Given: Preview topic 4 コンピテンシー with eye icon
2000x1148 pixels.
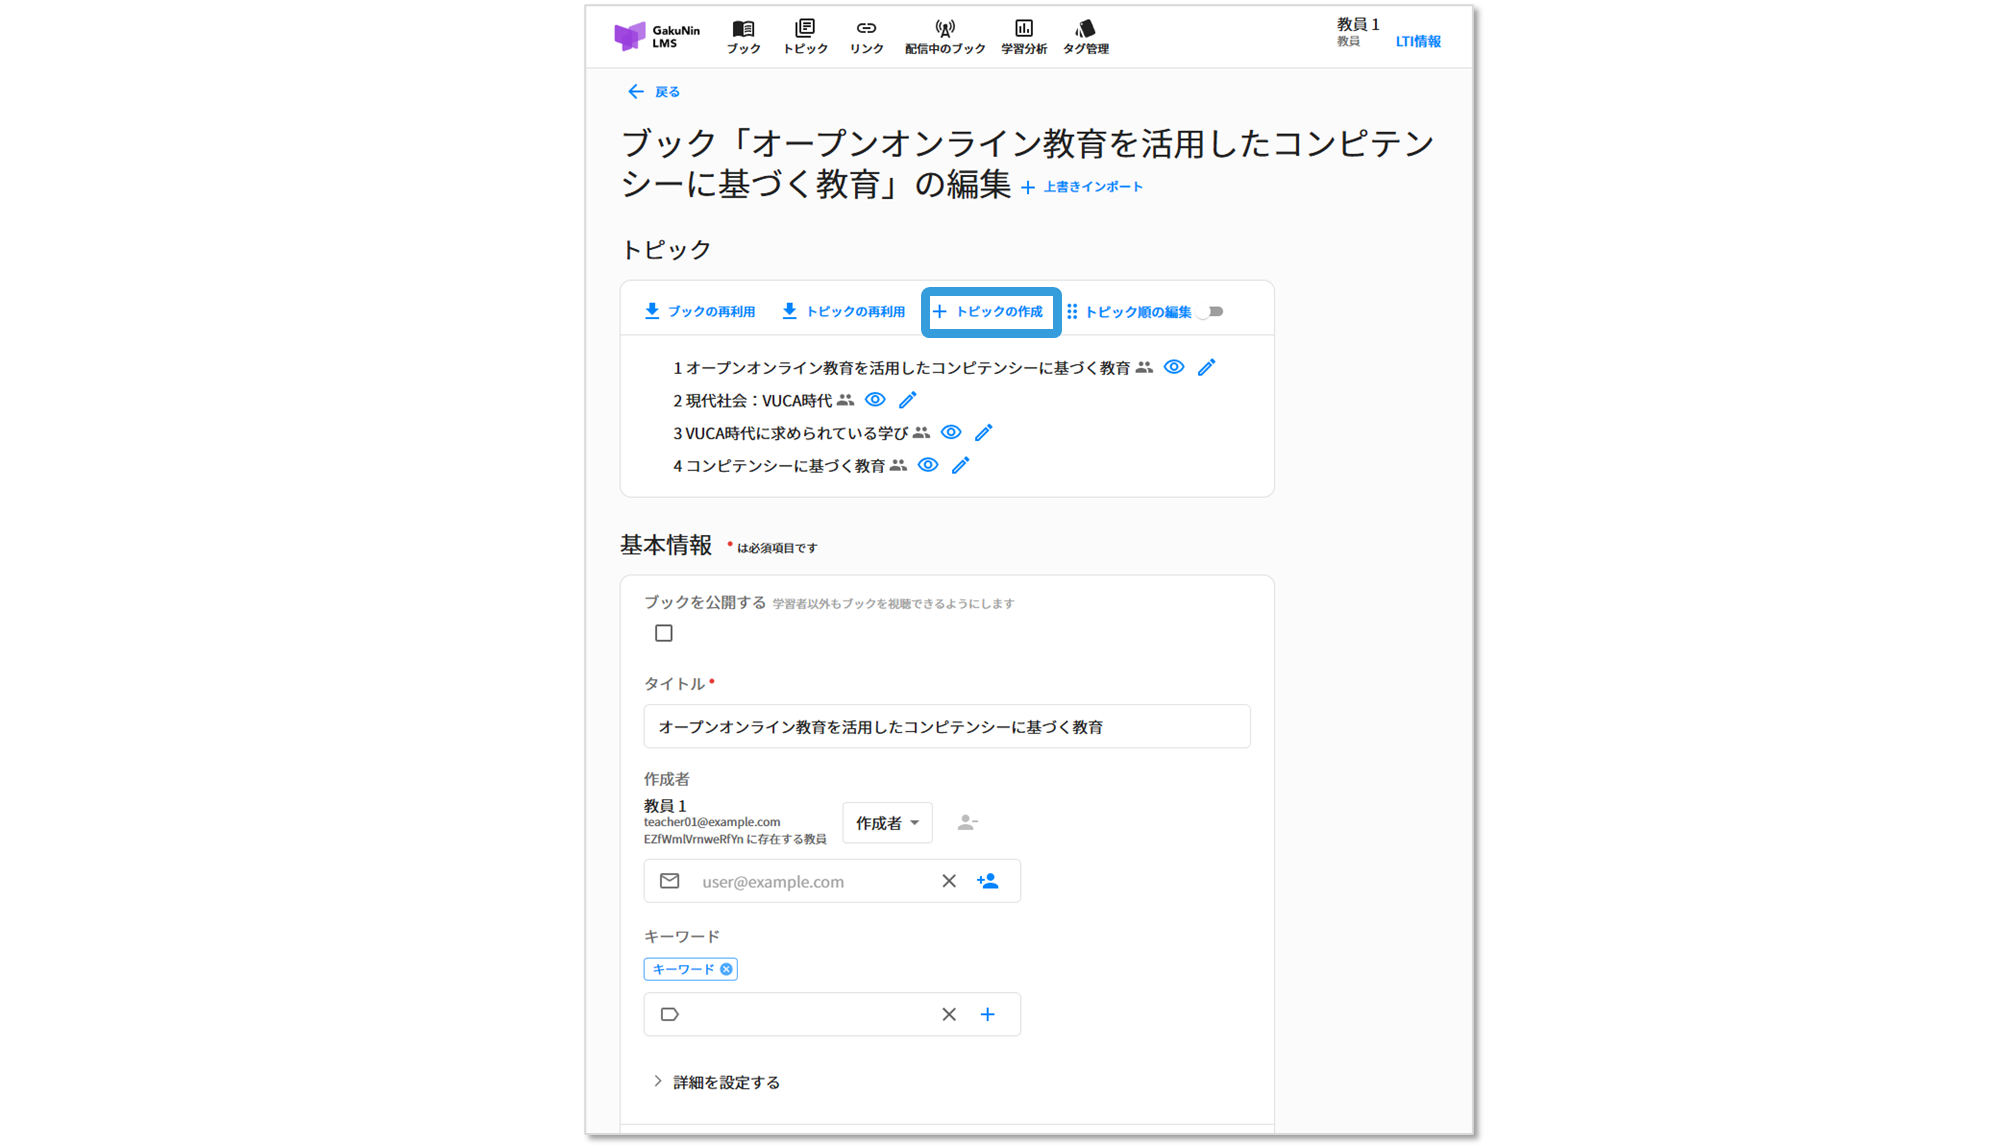Looking at the screenshot, I should pos(928,465).
